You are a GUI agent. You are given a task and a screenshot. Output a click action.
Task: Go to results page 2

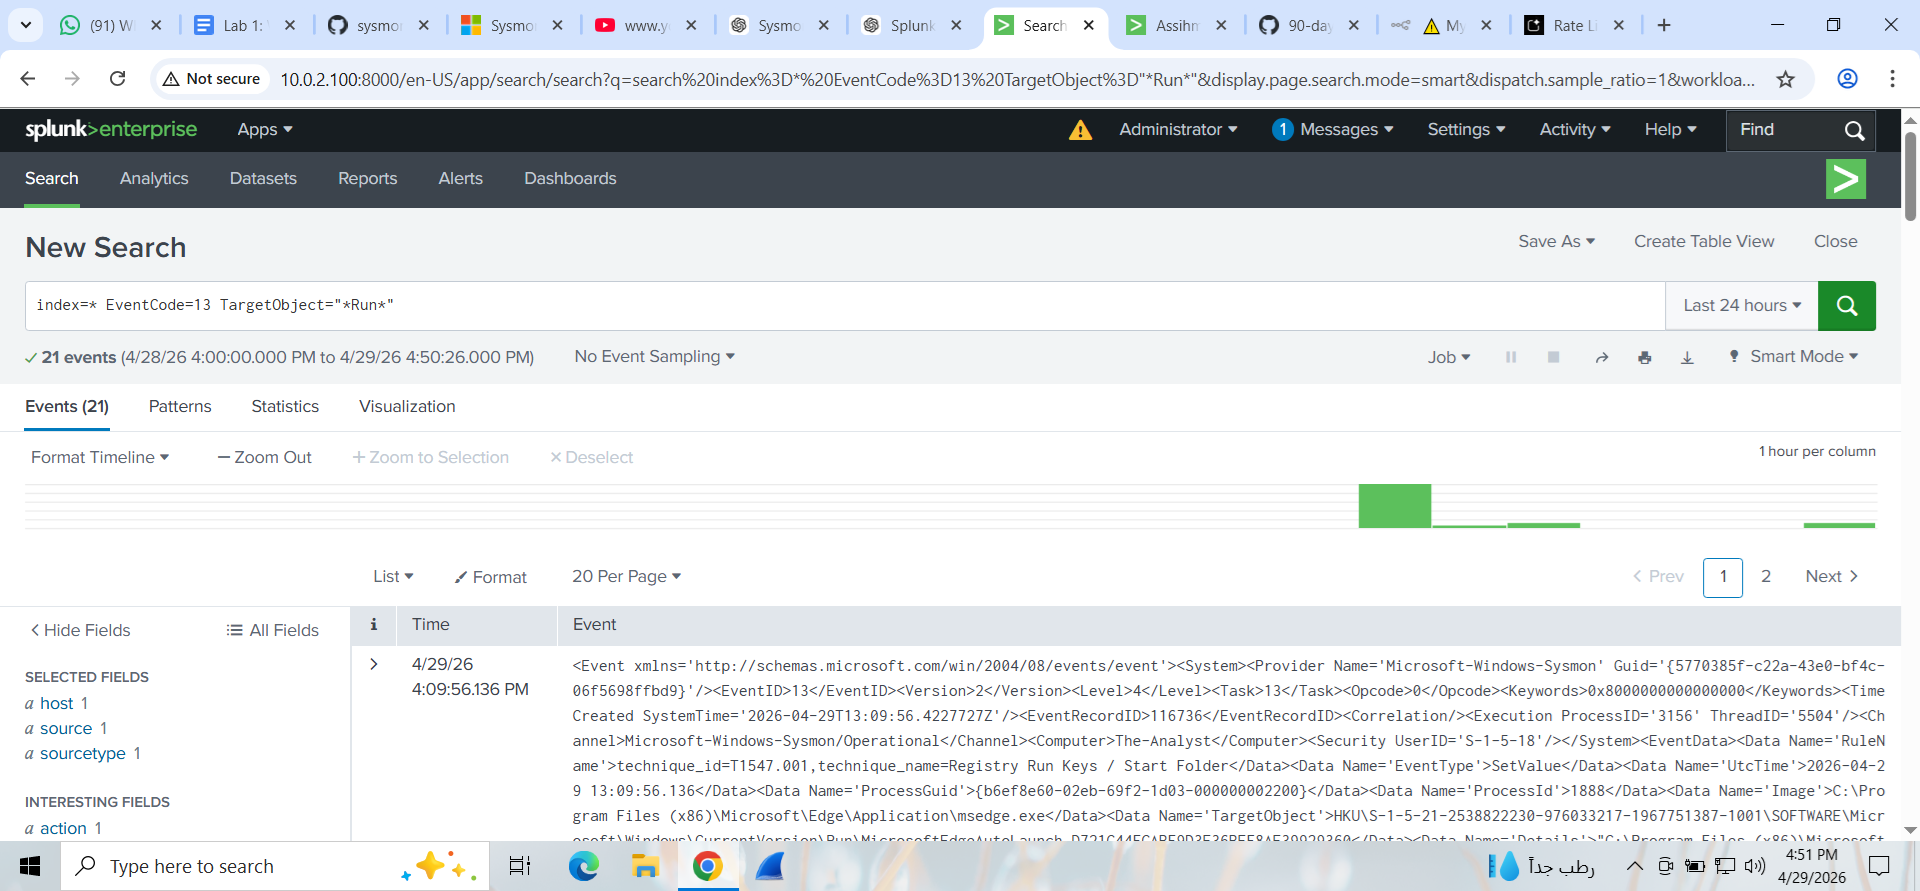pos(1766,576)
